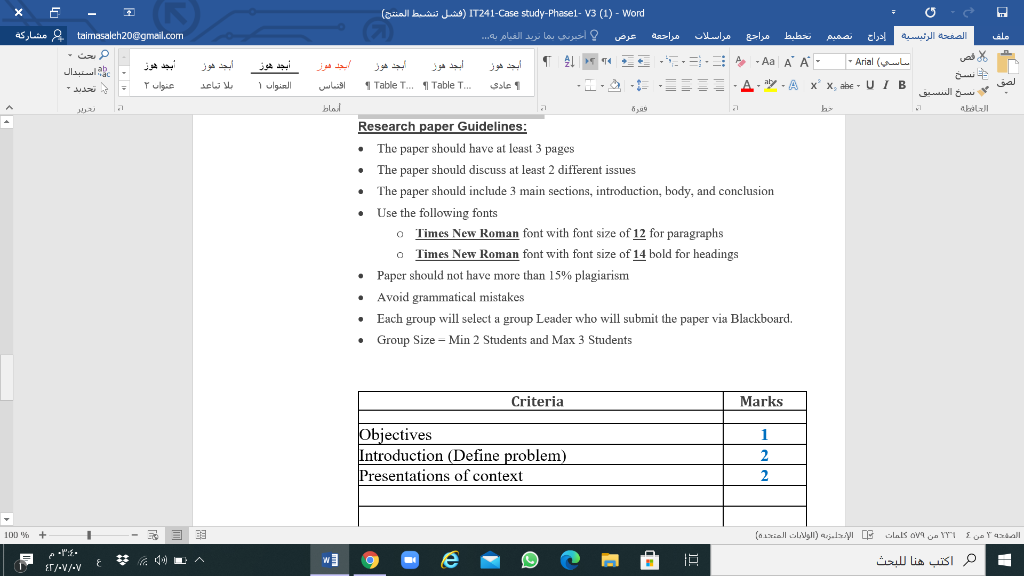Click the Cut (قص) icon

[x=982, y=56]
